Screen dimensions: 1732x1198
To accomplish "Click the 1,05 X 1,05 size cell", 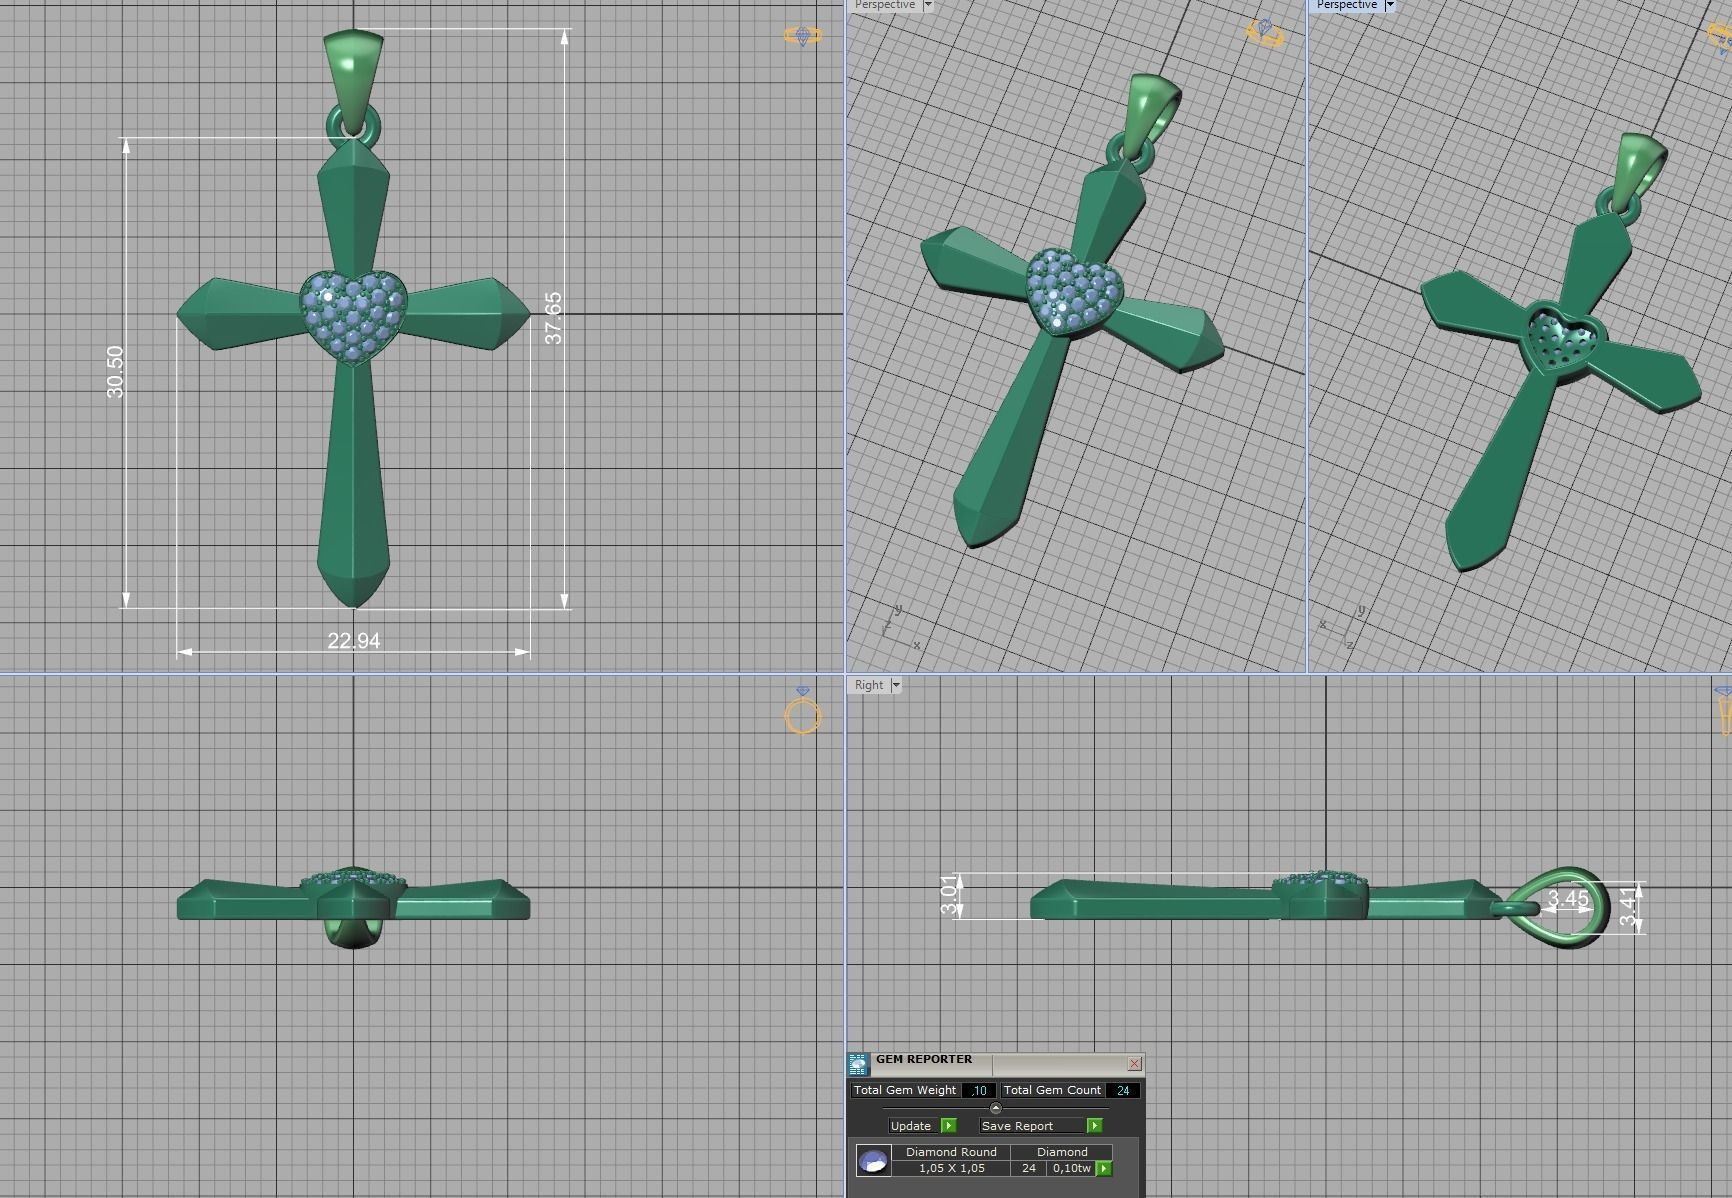I will coord(951,1168).
